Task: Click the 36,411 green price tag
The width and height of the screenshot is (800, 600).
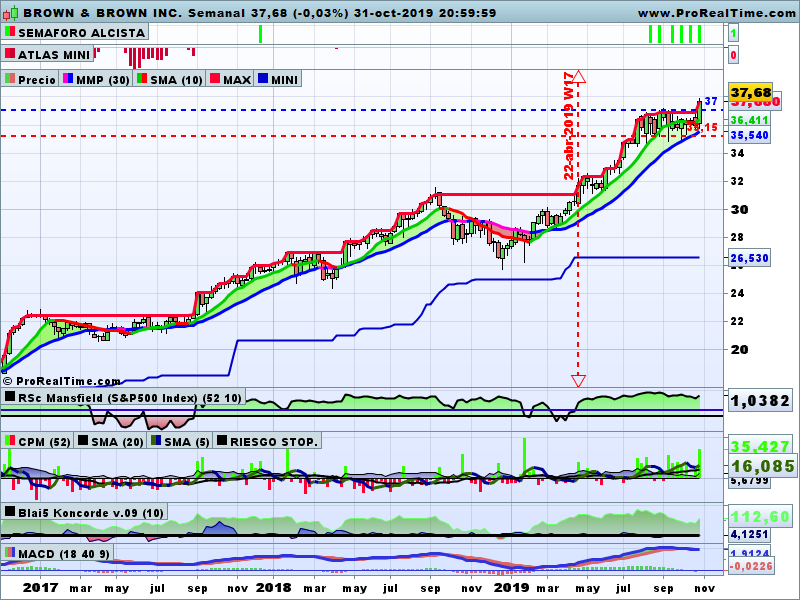Action: (749, 120)
